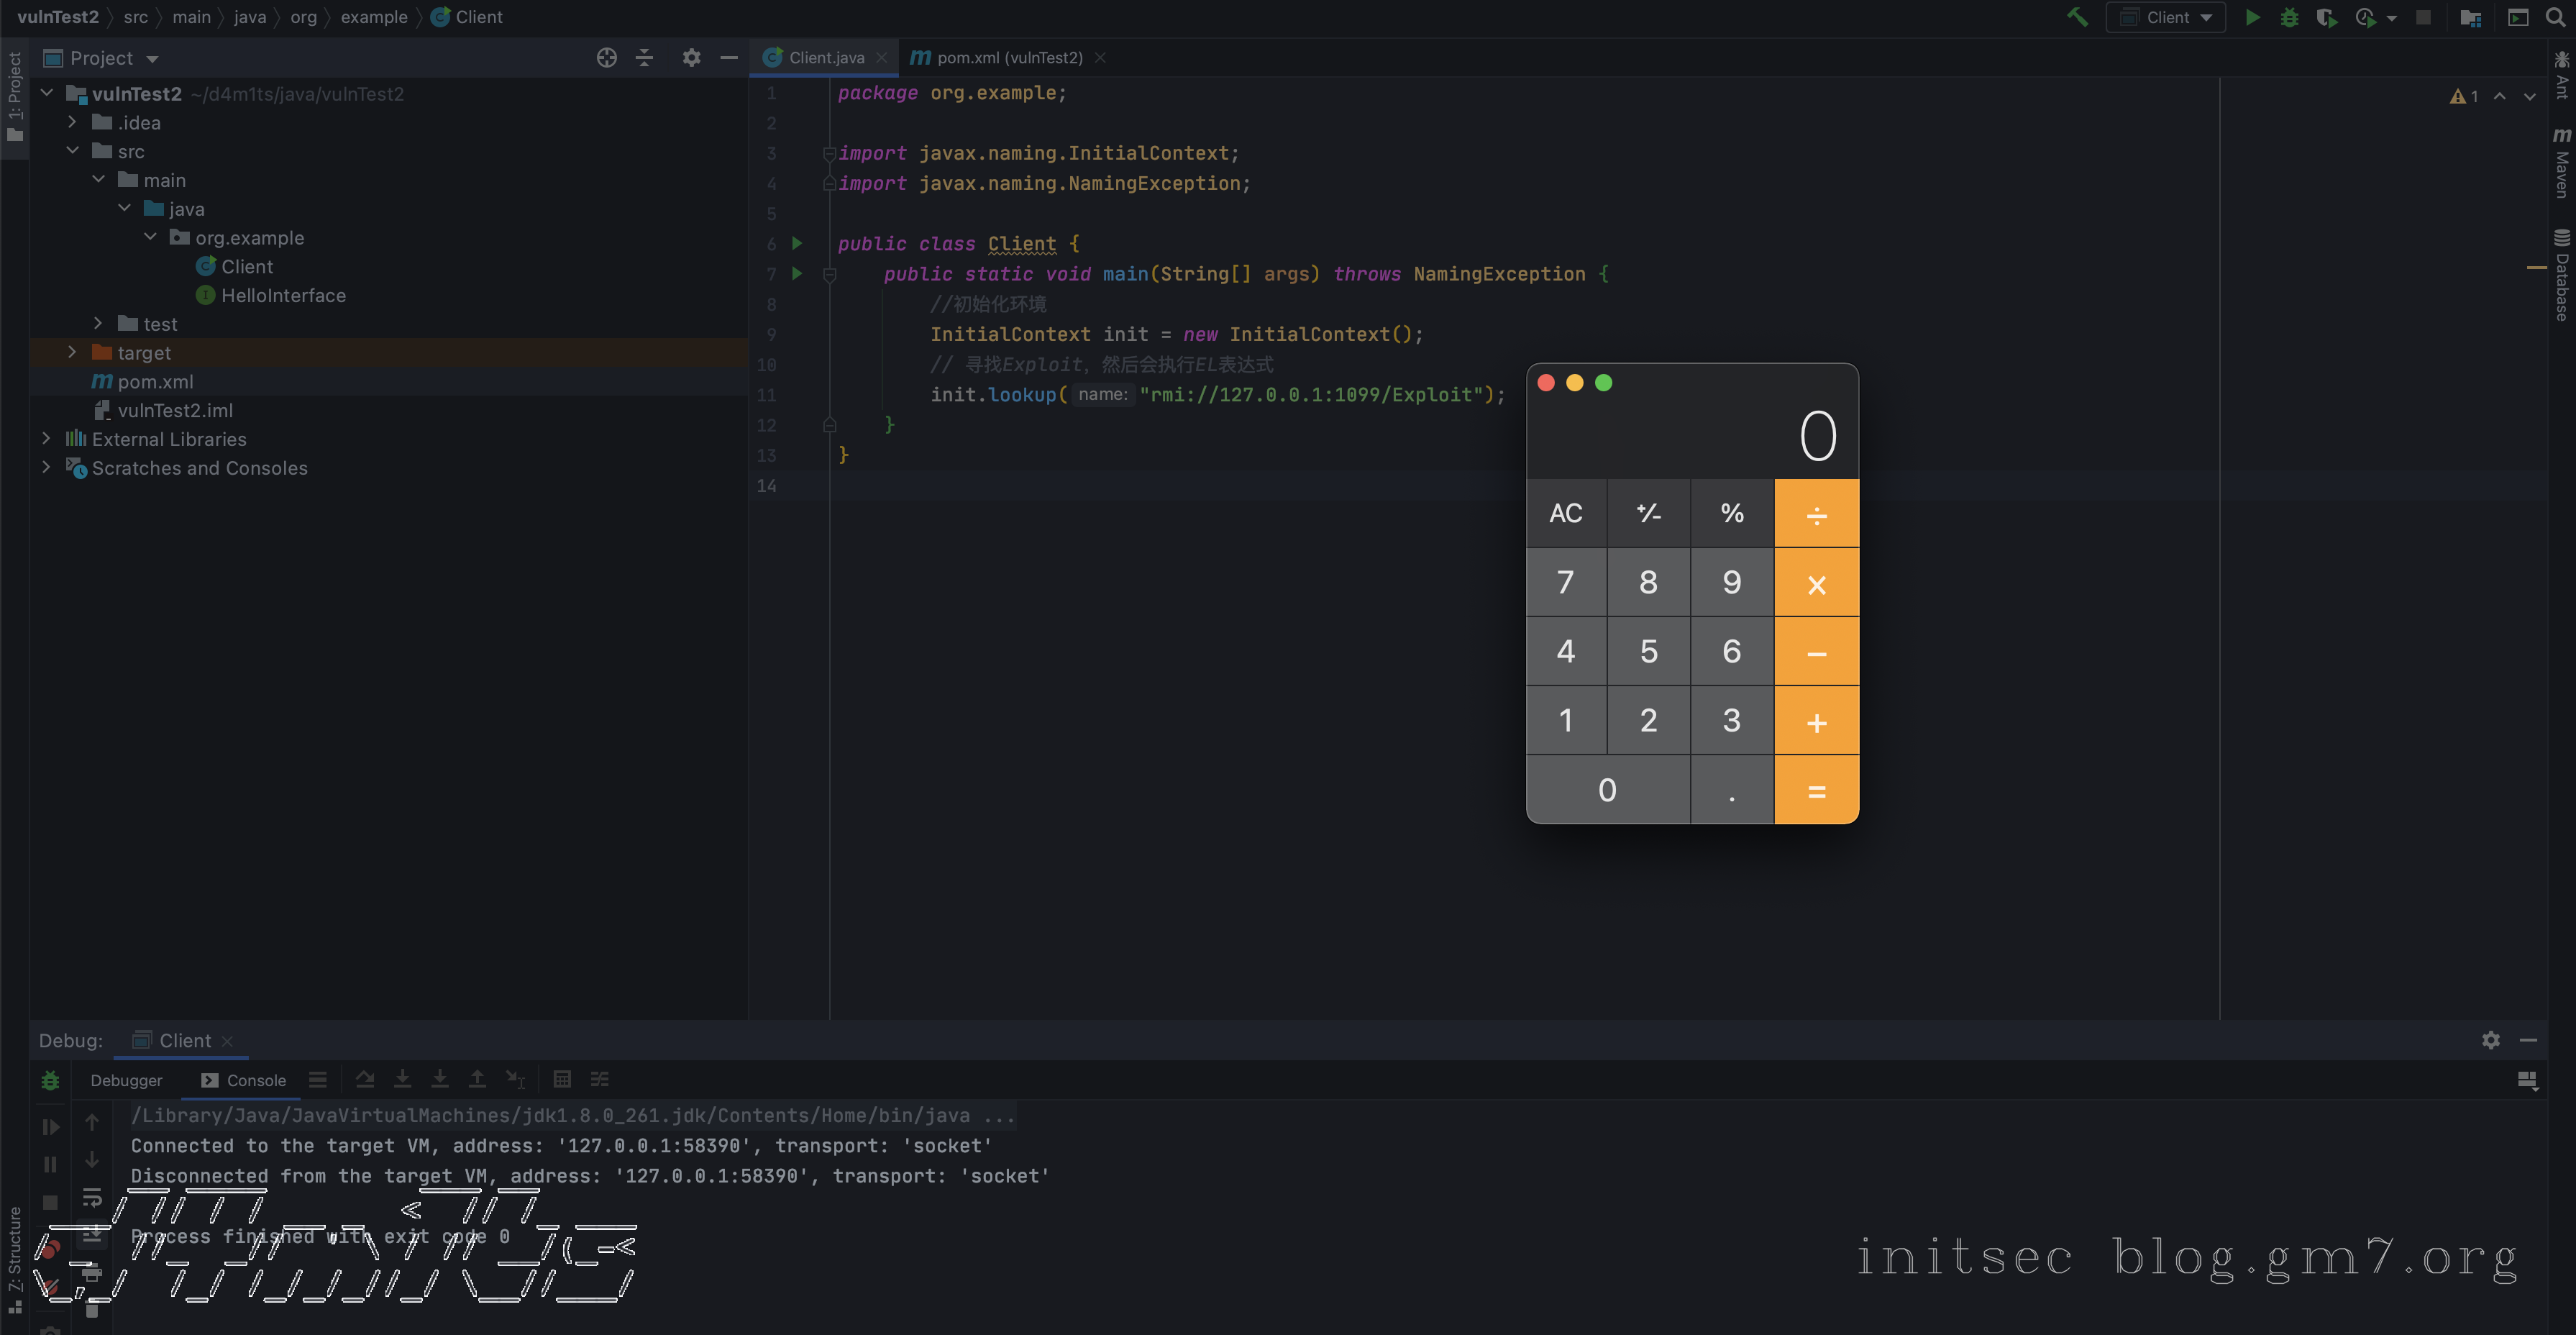
Task: Click Search Everywhere magnifier icon
Action: 2555,17
